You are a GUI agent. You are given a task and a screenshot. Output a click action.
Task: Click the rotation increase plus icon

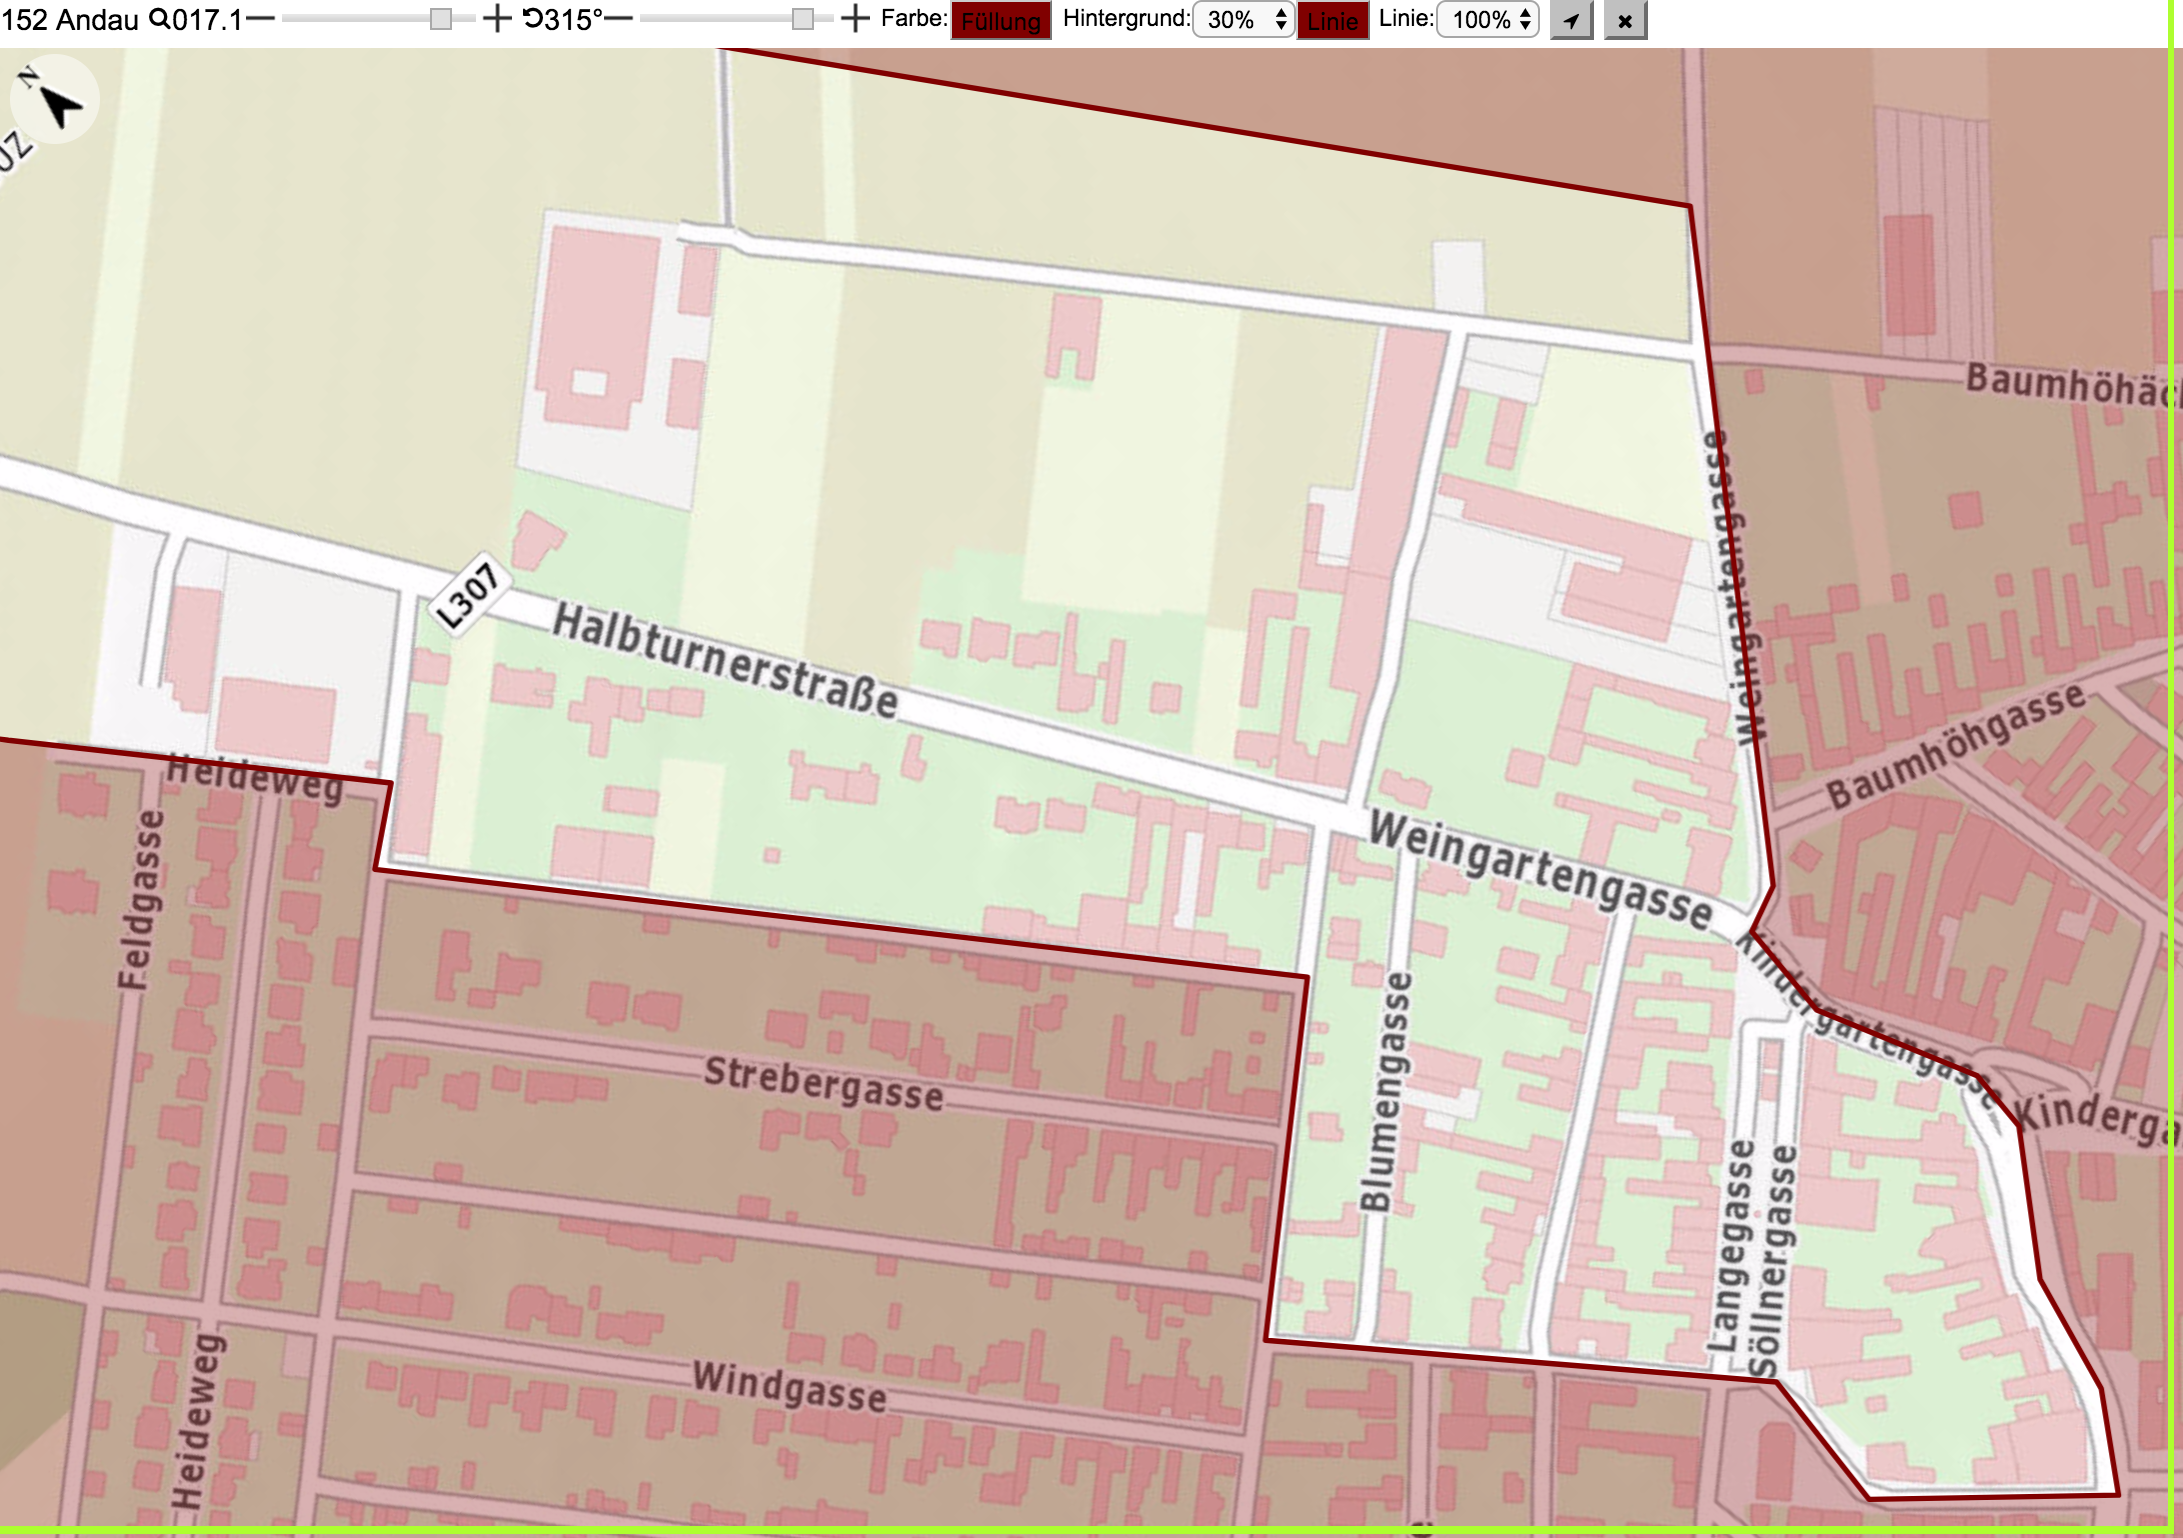855,19
